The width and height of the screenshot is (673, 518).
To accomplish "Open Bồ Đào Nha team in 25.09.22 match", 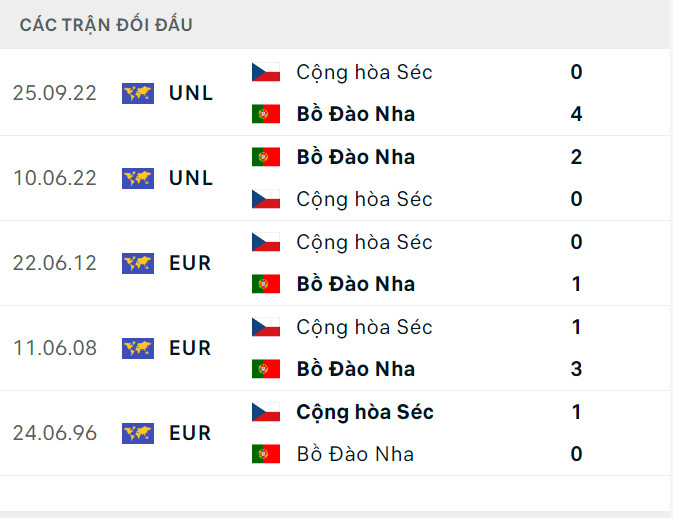I will coord(355,114).
